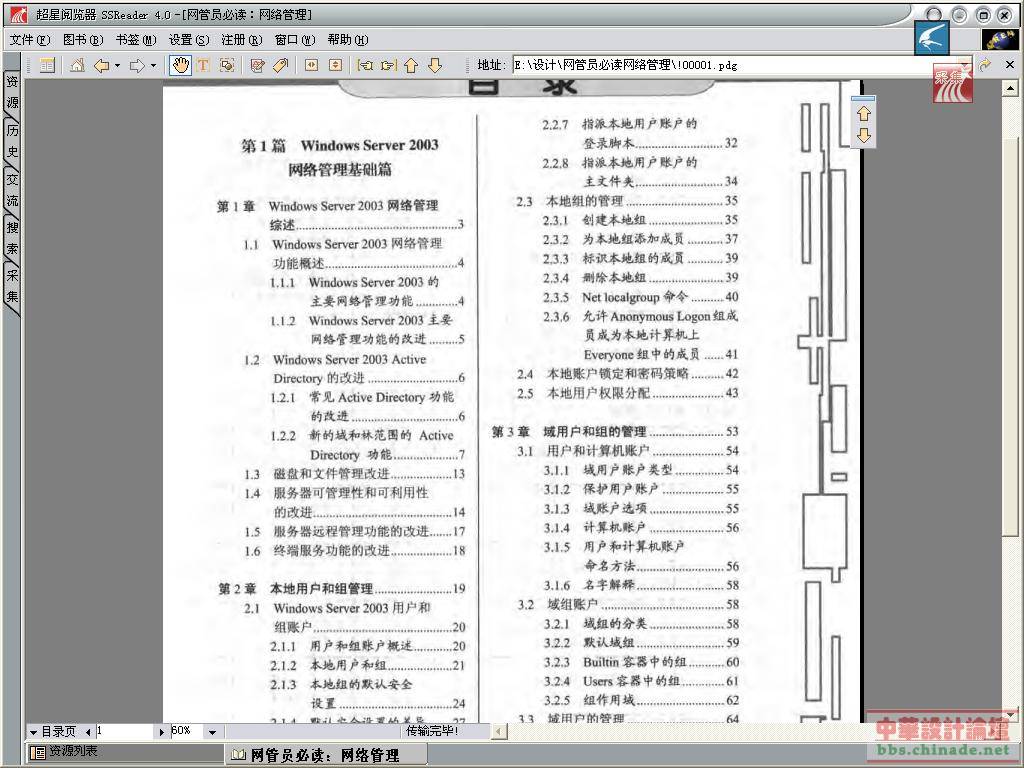Open the 注册(R) menu
1024x768 pixels.
pos(242,40)
